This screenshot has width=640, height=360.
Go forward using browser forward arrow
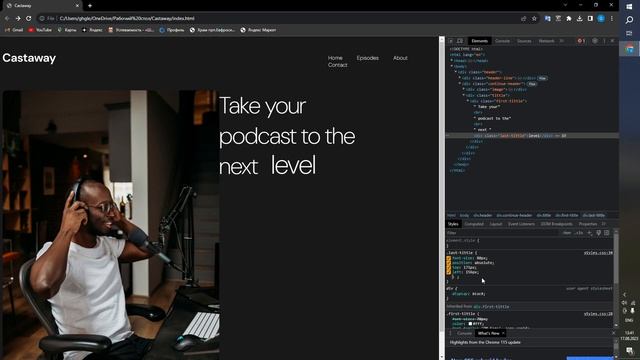pos(18,18)
